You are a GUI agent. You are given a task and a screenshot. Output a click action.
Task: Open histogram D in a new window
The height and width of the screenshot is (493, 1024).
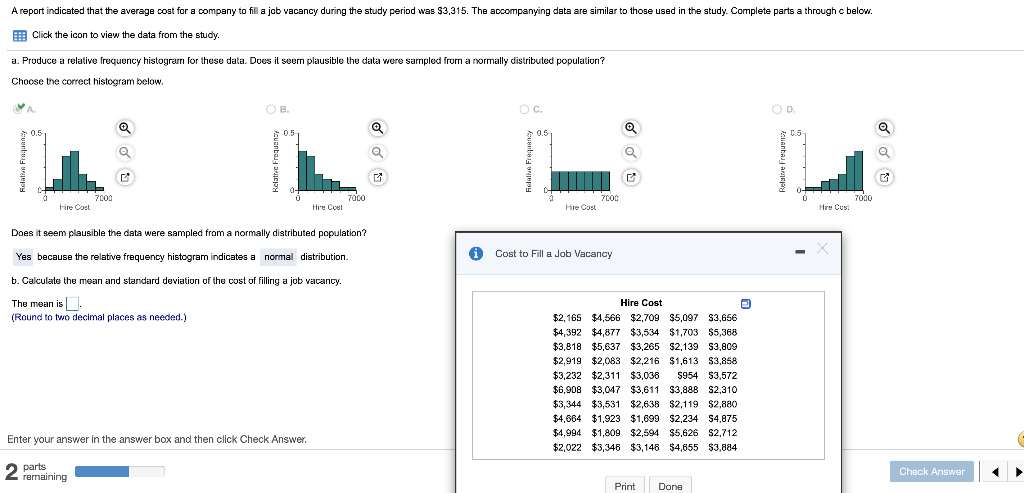pos(884,177)
